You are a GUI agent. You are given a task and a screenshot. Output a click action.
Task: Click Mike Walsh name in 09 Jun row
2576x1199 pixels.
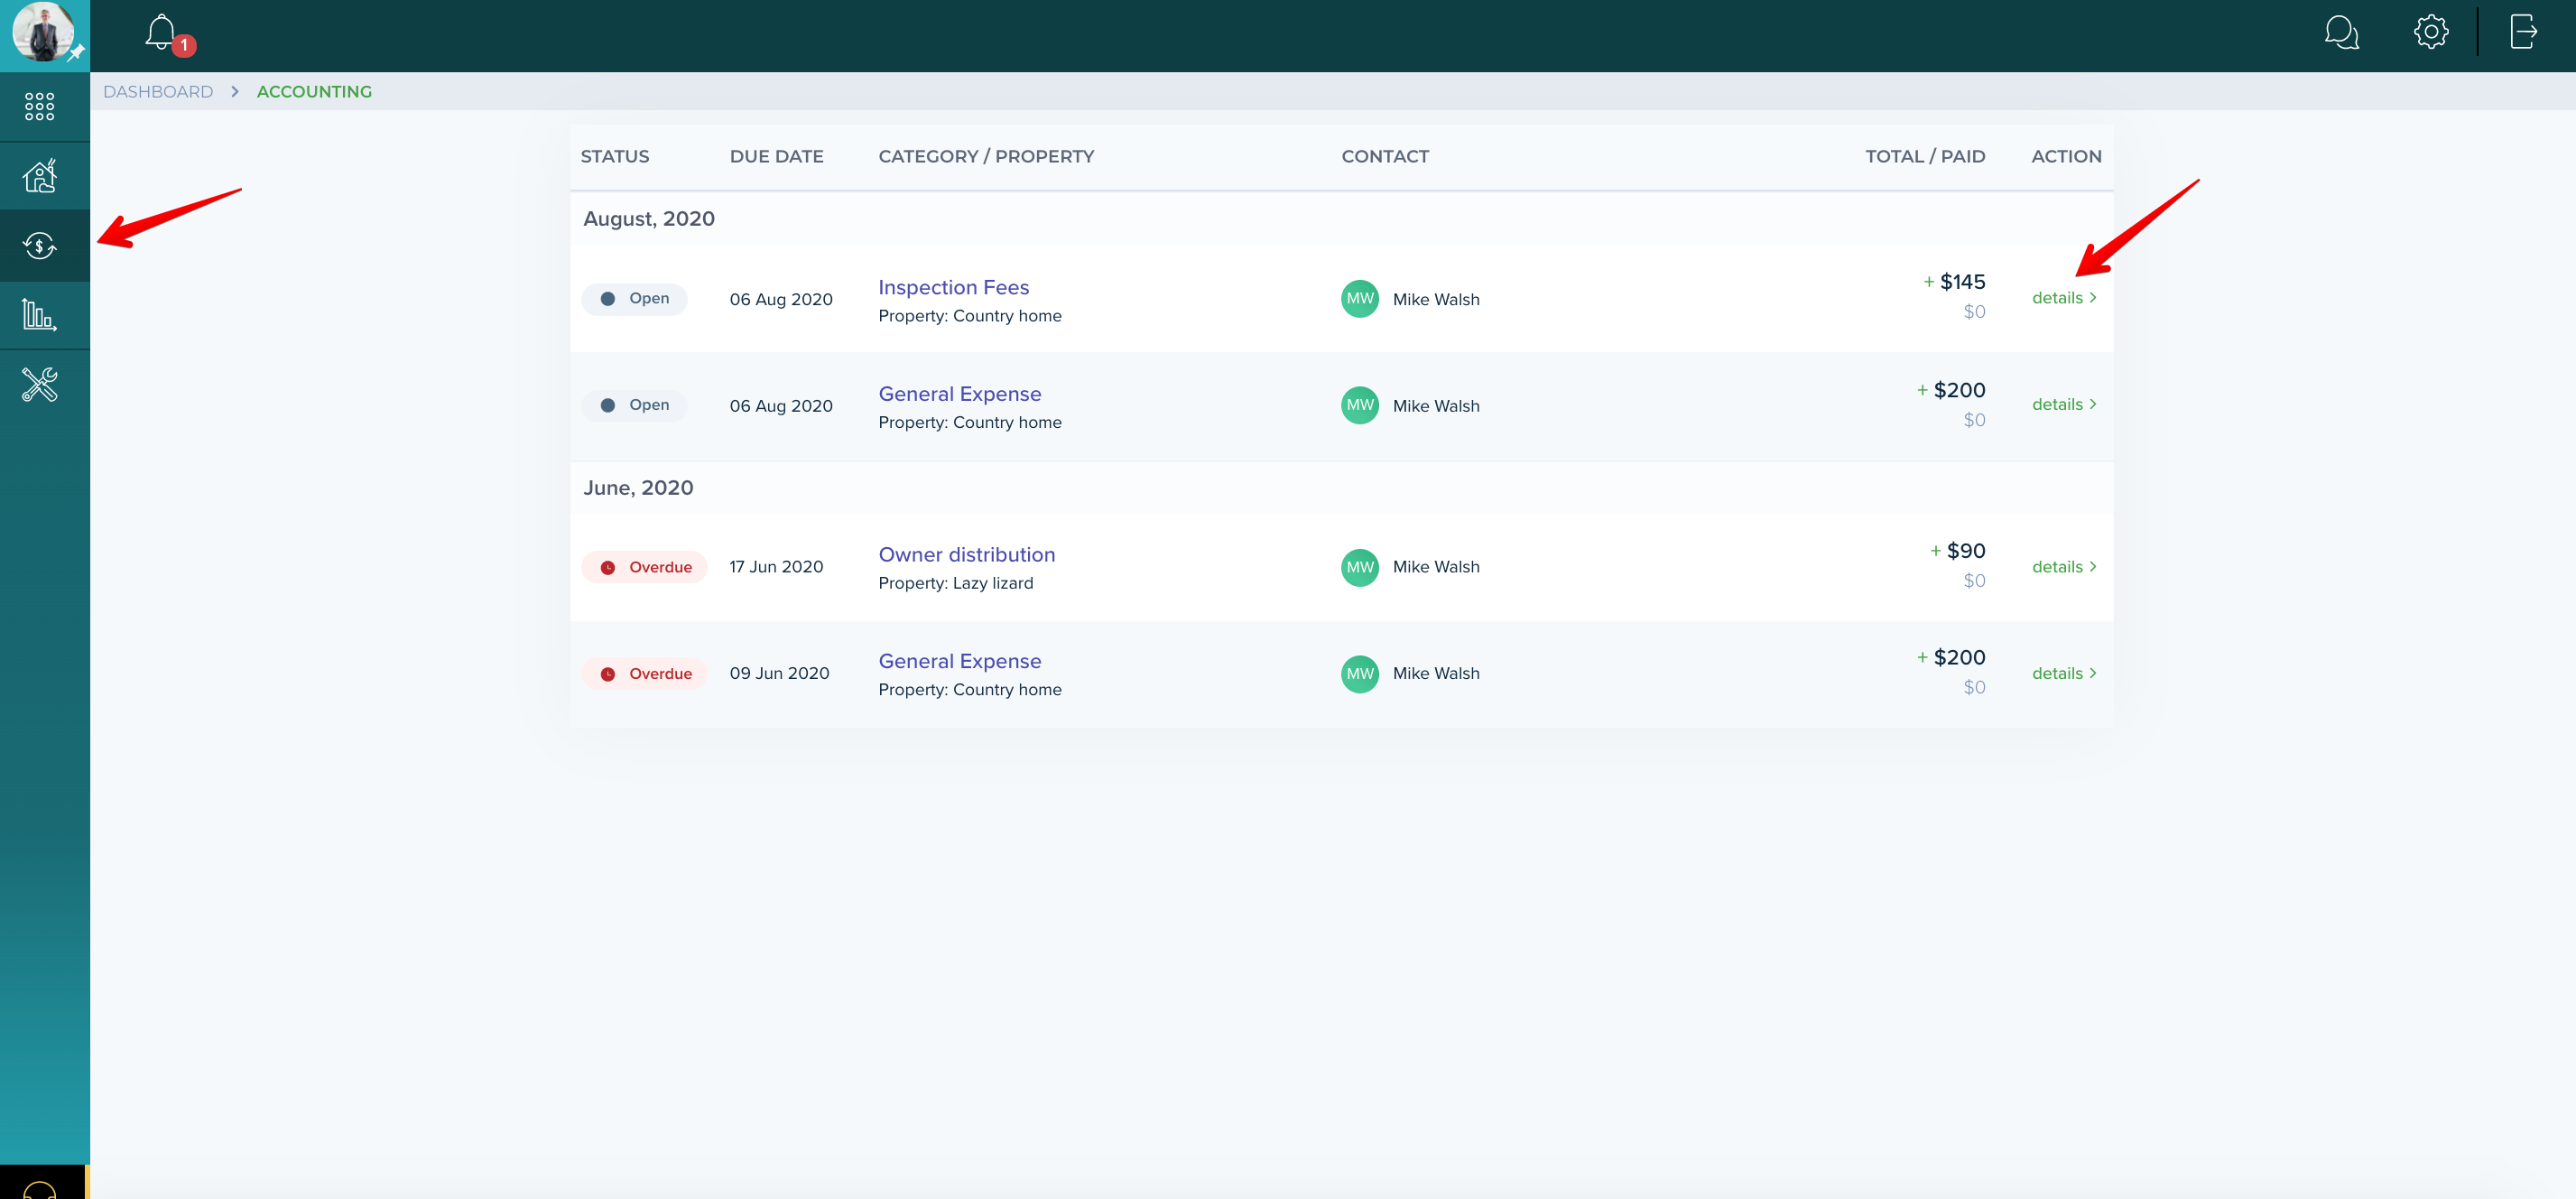click(x=1436, y=673)
